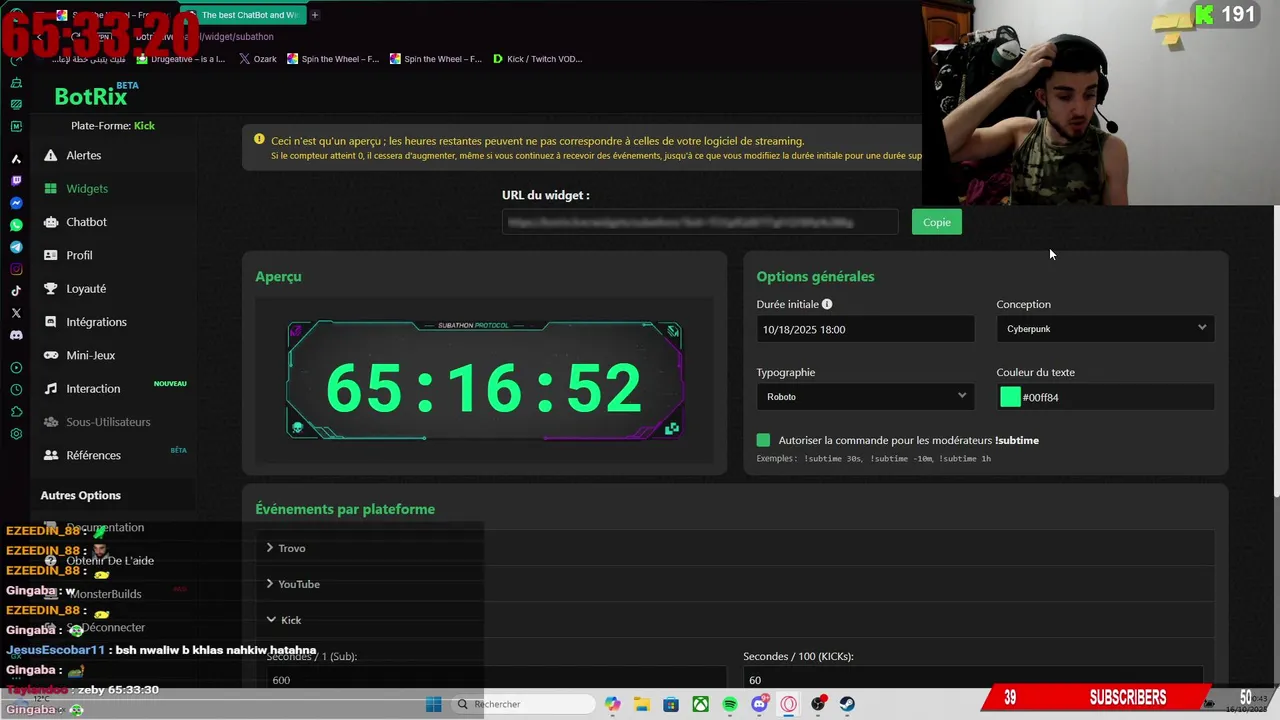The height and width of the screenshot is (720, 1280).
Task: Open the Ozark bookmark
Action: [x=257, y=59]
